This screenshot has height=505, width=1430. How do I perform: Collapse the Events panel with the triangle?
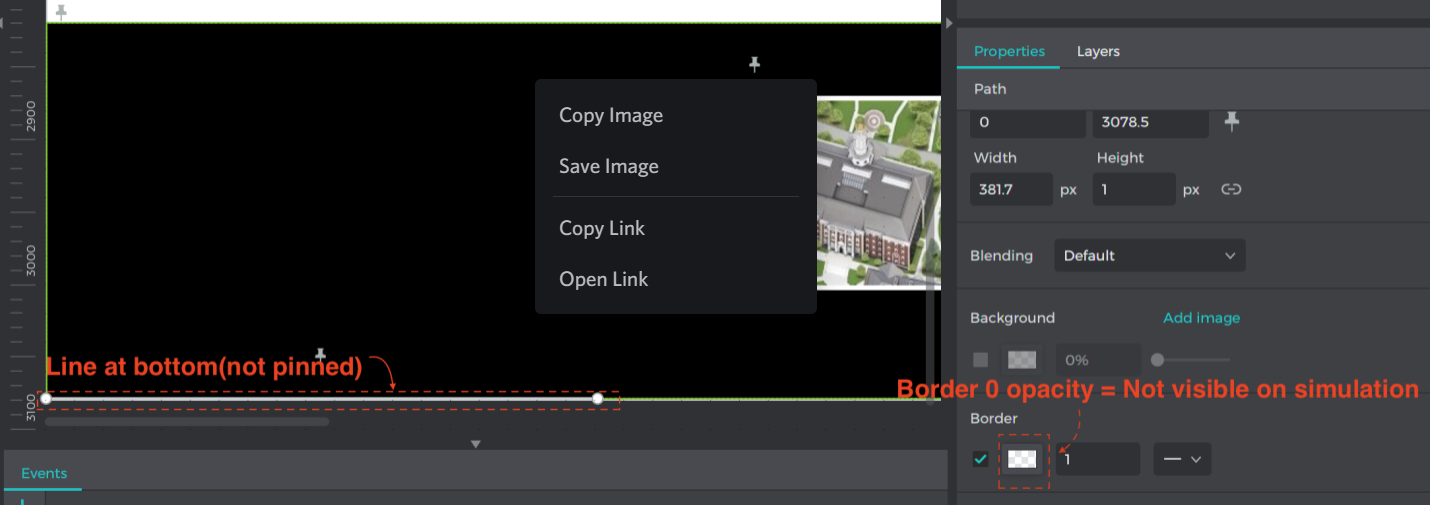pyautogui.click(x=476, y=444)
